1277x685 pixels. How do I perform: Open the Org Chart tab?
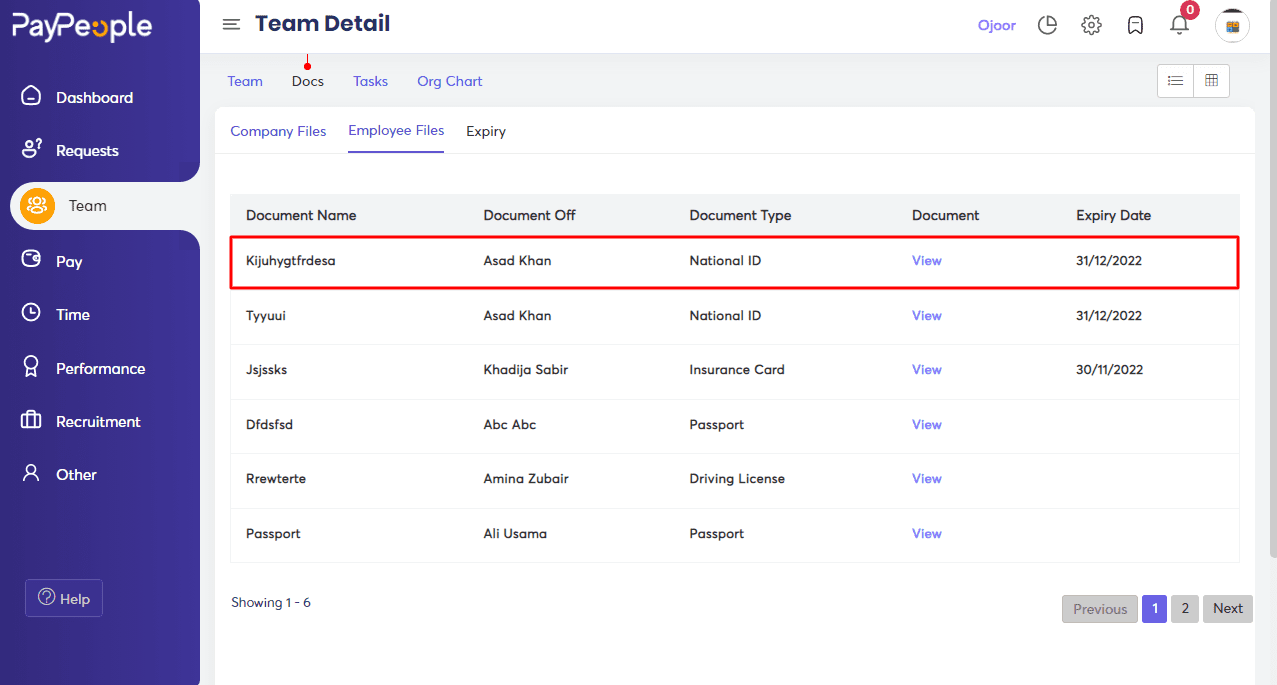coord(449,81)
